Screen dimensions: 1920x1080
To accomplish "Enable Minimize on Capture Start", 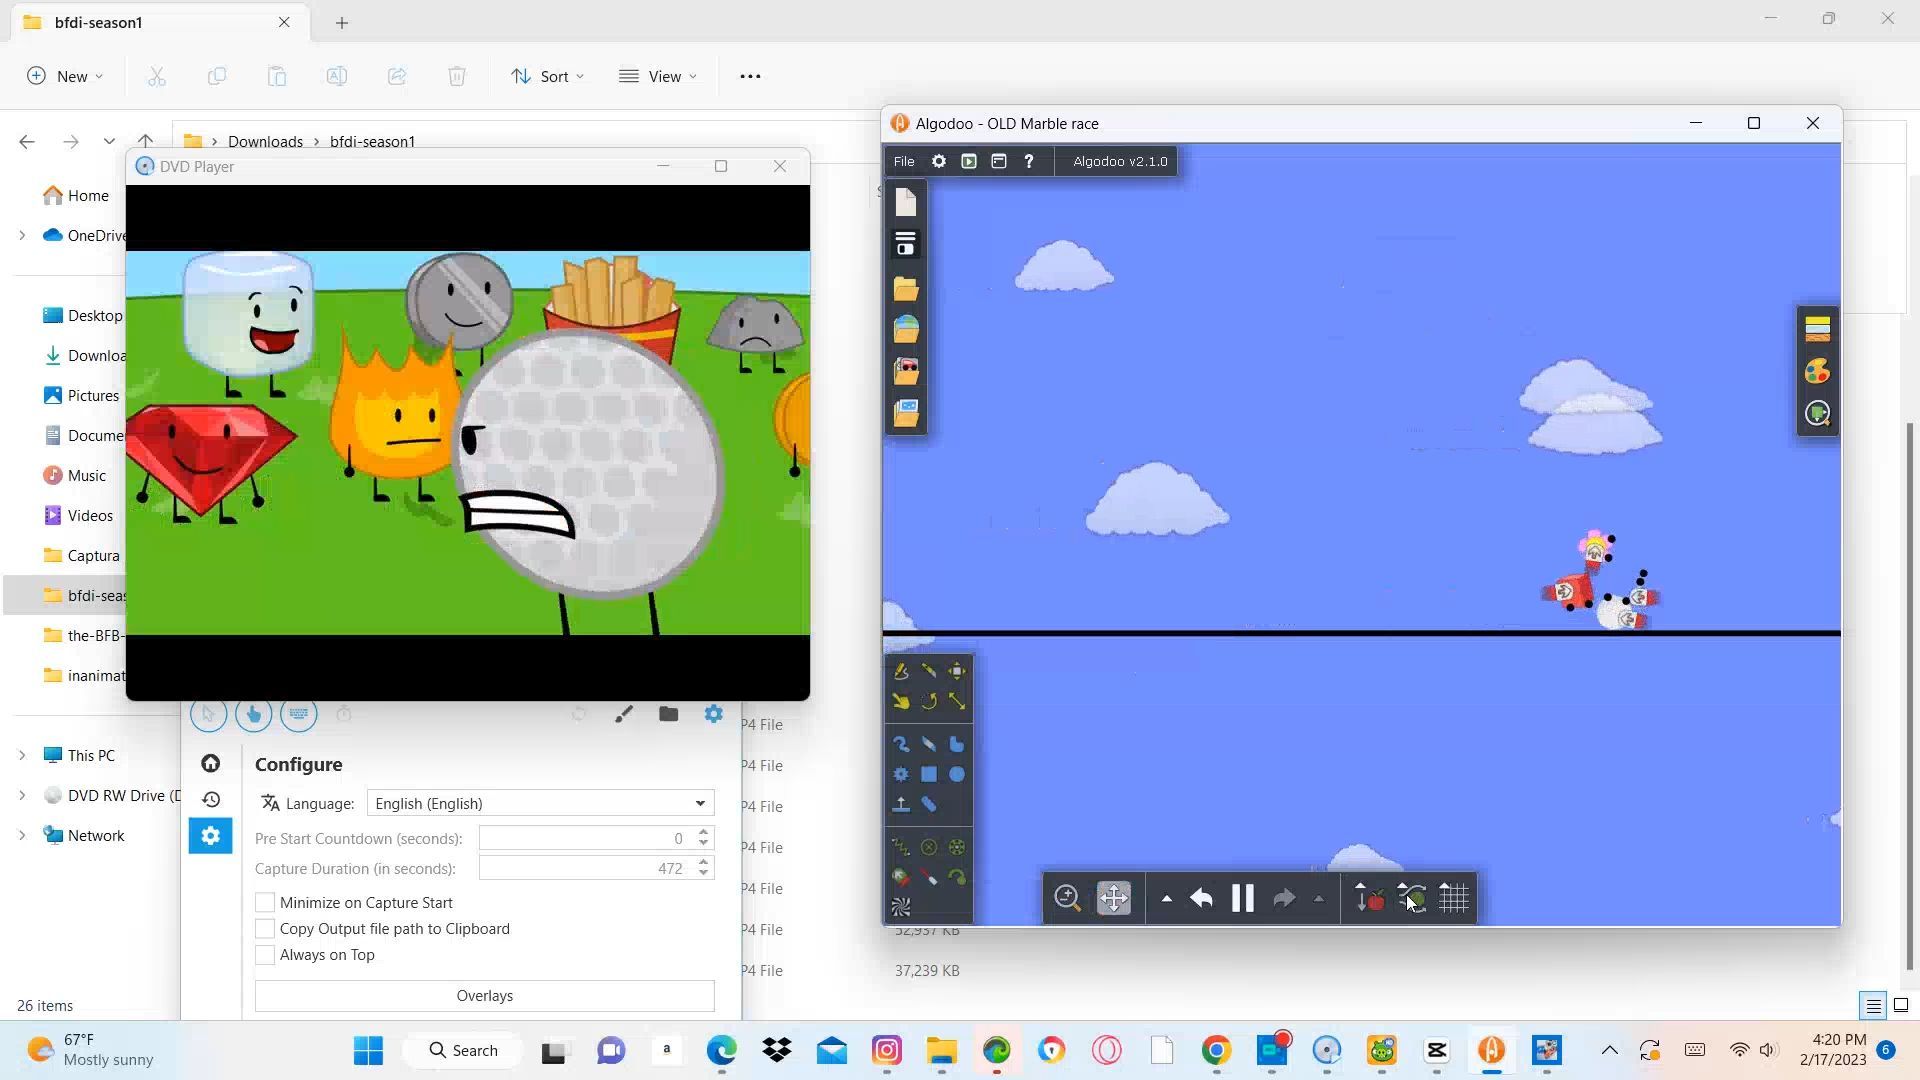I will 265,902.
